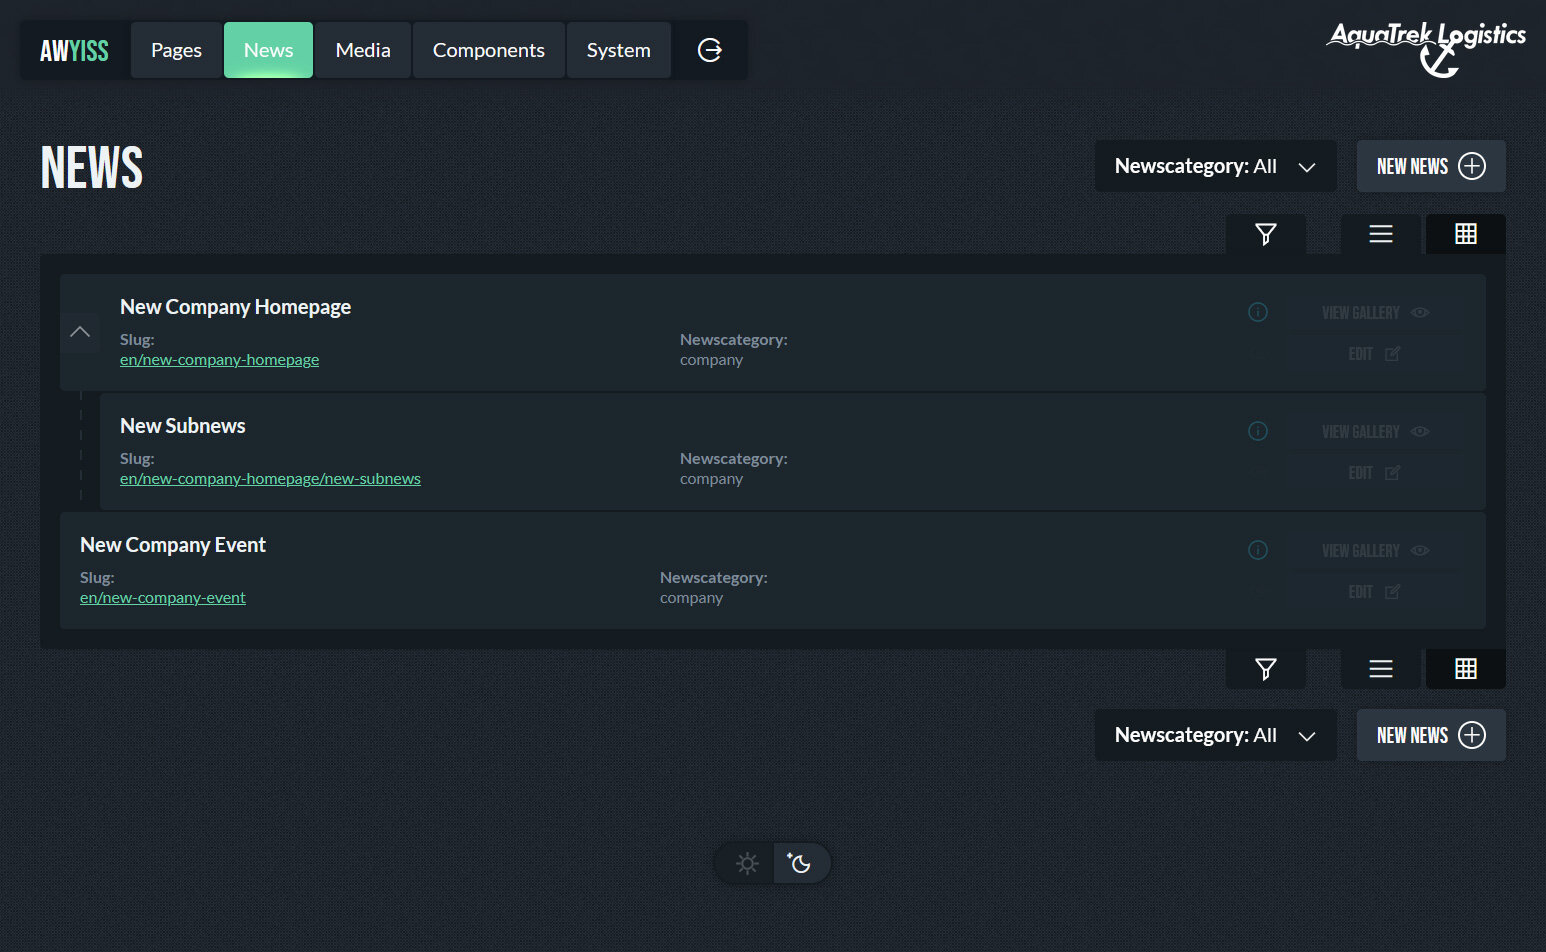The width and height of the screenshot is (1546, 952).
Task: Open the en/new-company-homepage/new-subnews slug link
Action: coord(270,479)
